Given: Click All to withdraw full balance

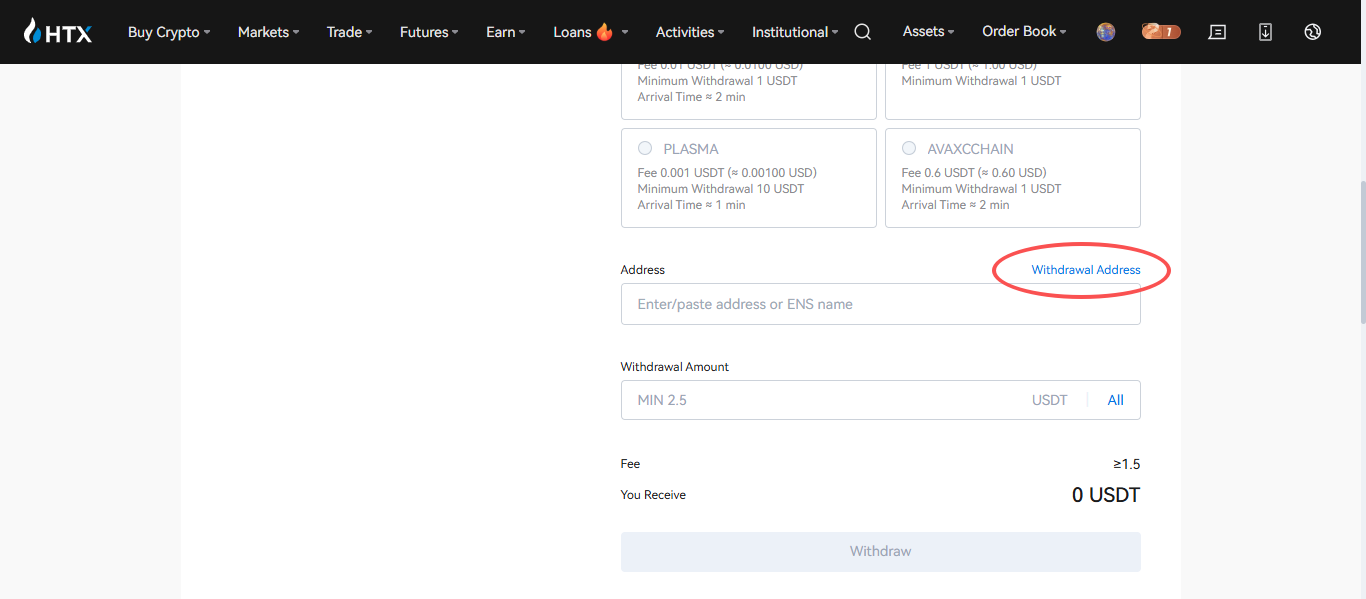Looking at the screenshot, I should tap(1115, 400).
